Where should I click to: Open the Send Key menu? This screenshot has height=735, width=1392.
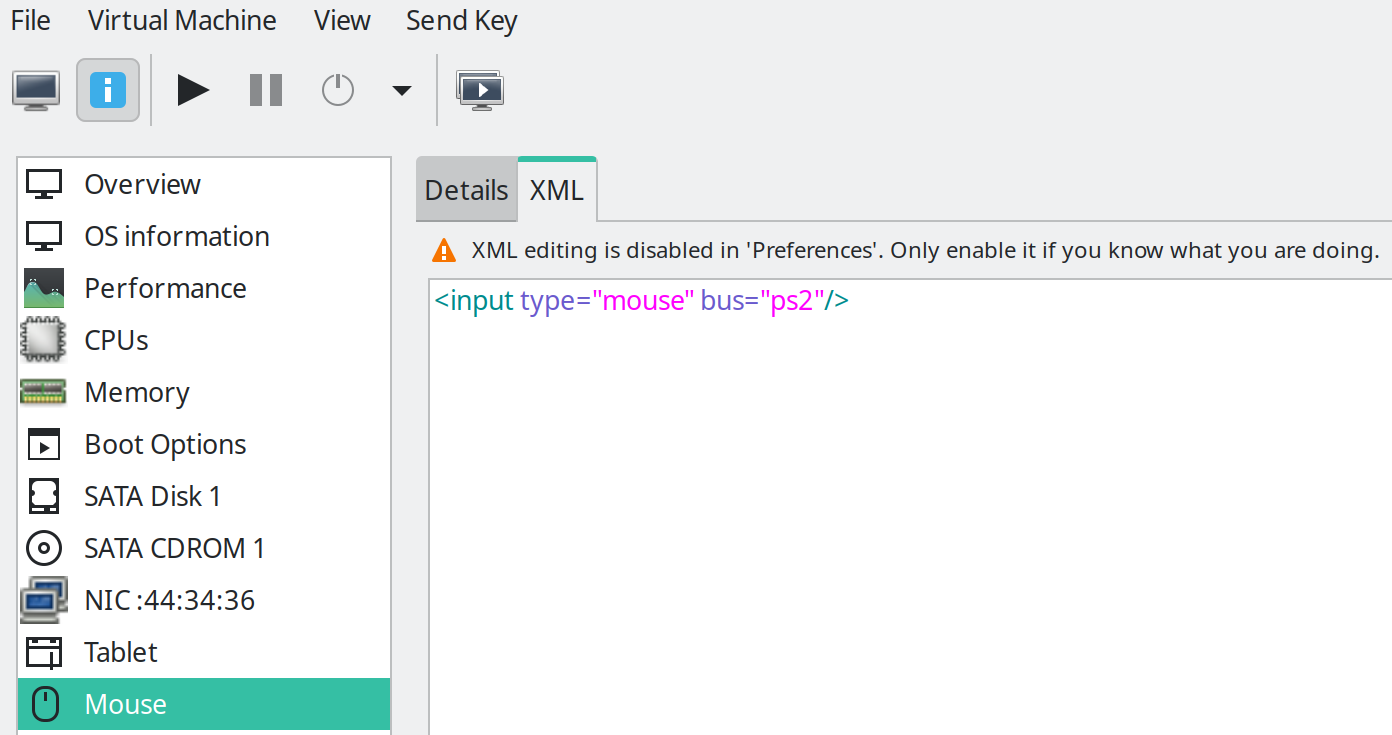coord(462,21)
